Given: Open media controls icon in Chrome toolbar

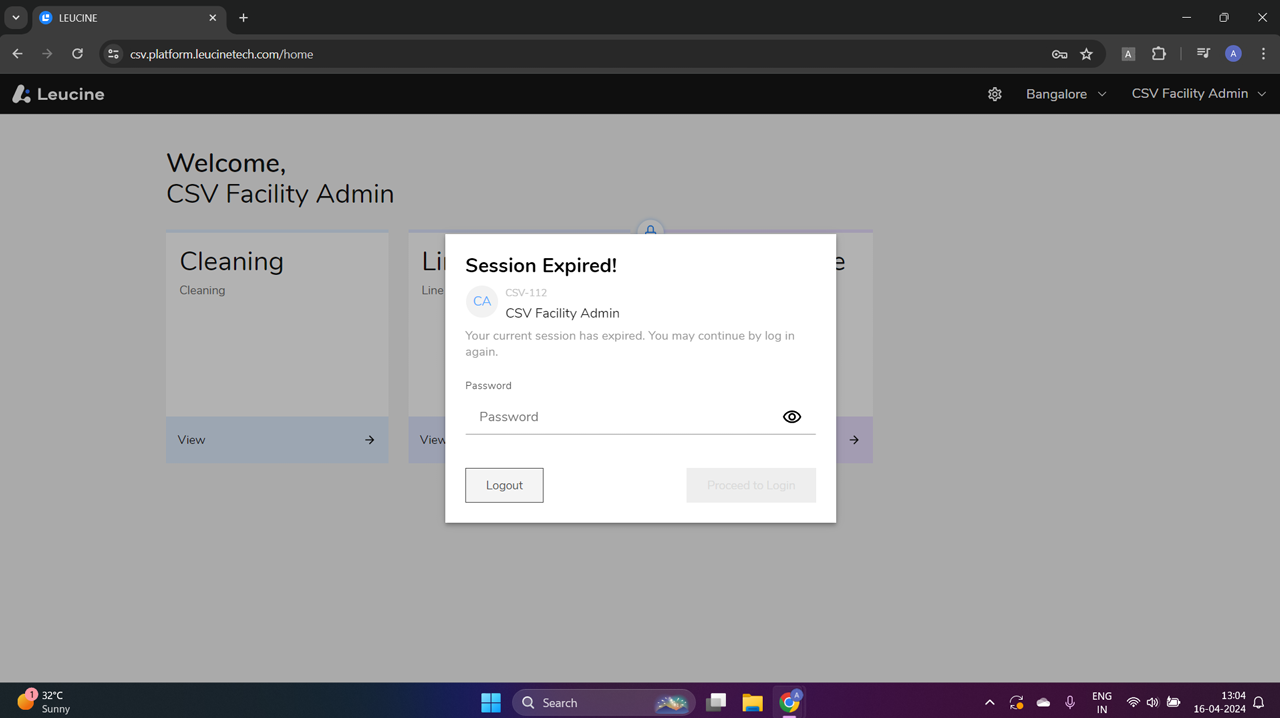Looking at the screenshot, I should (1203, 54).
